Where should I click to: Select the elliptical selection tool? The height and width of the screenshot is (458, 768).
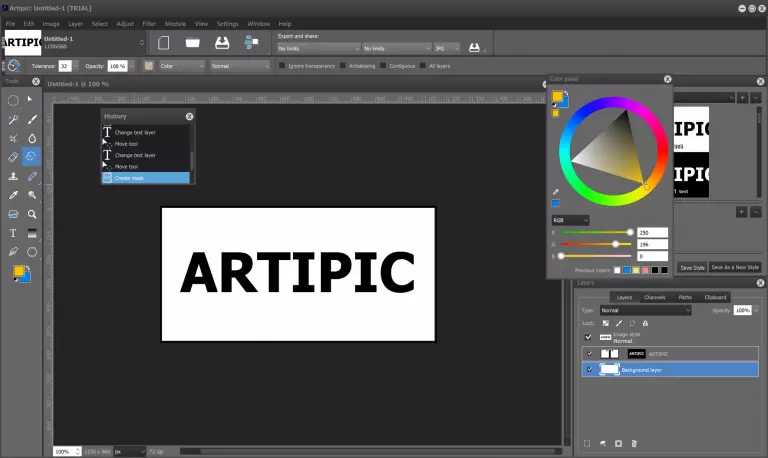click(x=13, y=100)
